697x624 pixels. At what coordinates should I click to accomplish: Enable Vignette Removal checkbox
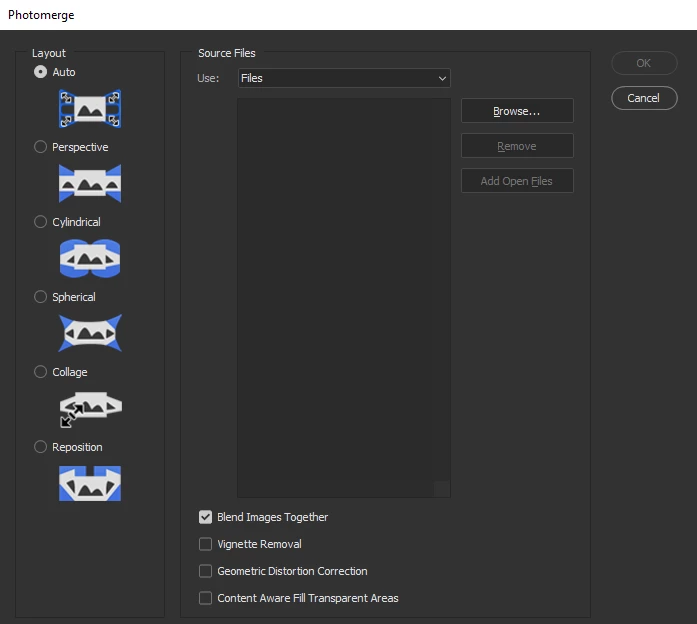tap(205, 544)
